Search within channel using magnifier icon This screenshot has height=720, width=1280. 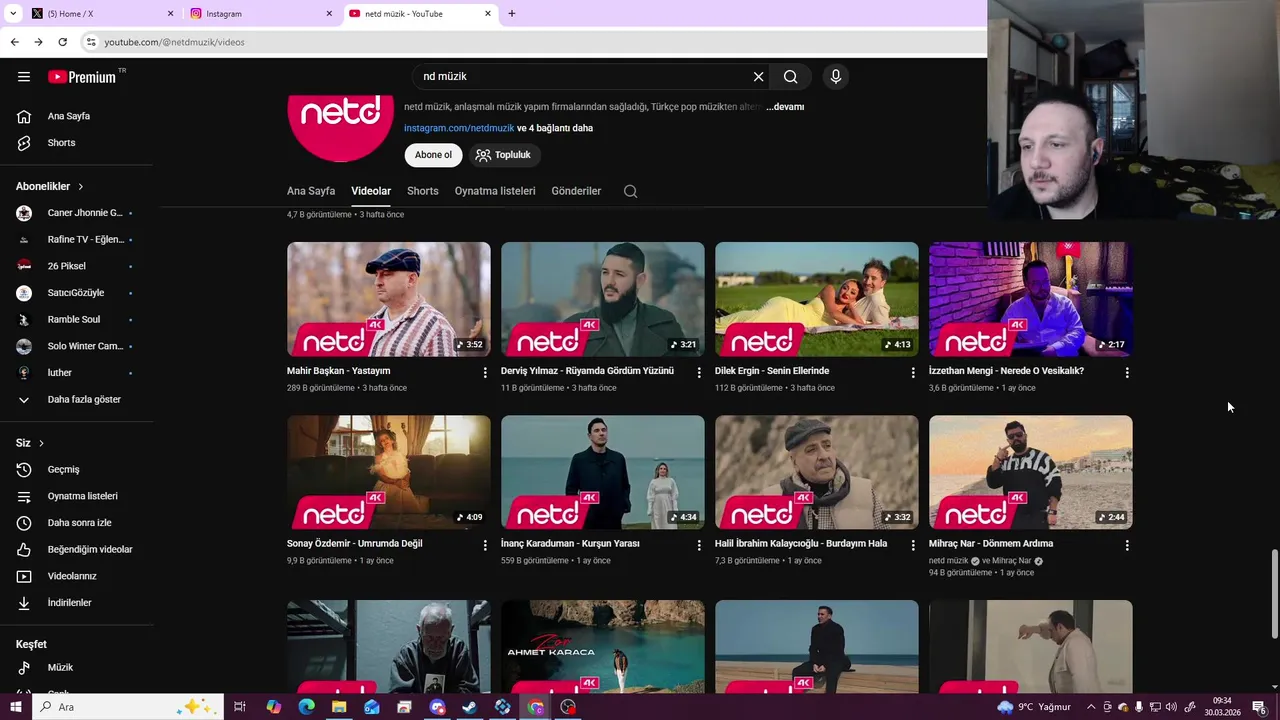click(630, 191)
